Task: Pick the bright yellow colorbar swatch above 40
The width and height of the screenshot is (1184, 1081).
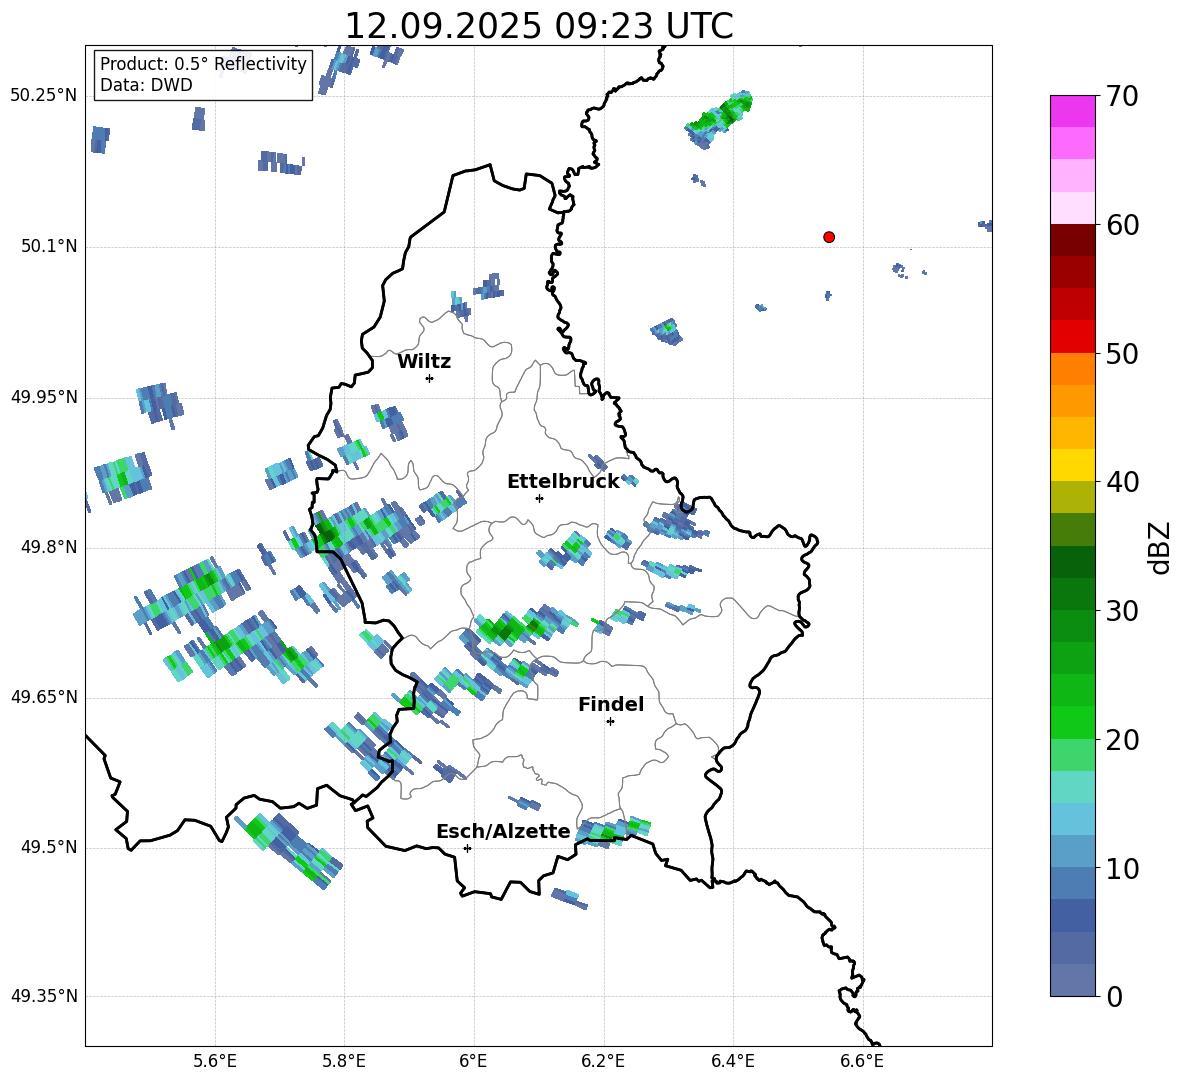Action: coord(1073,465)
